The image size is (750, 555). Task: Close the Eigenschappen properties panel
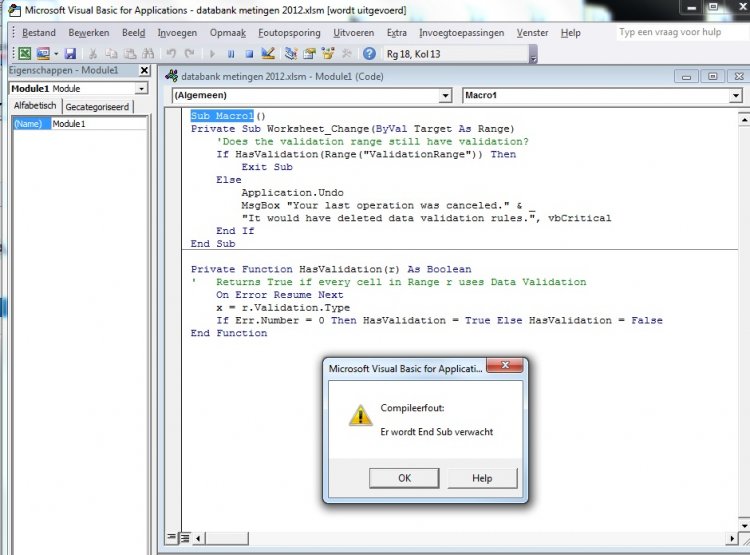(x=144, y=71)
